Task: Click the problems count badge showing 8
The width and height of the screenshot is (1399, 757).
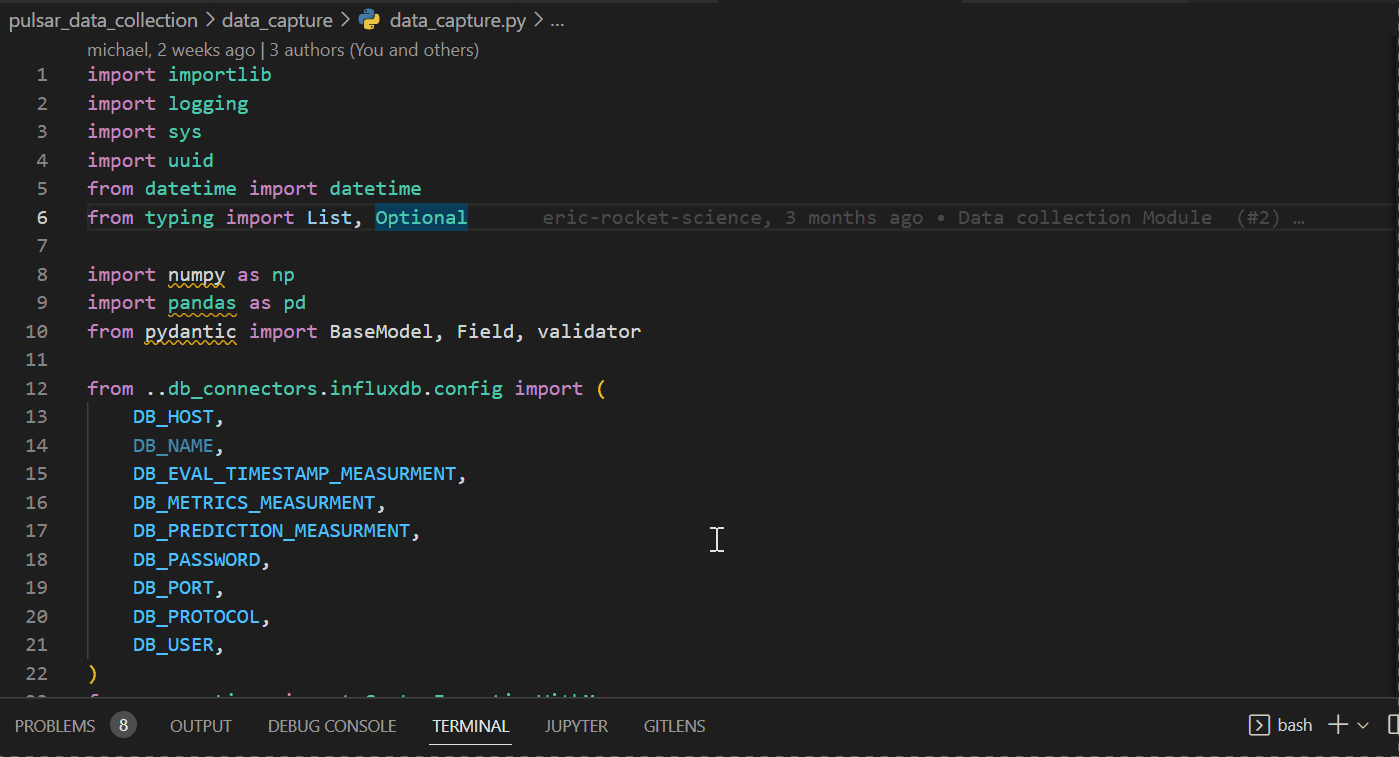Action: [x=123, y=726]
